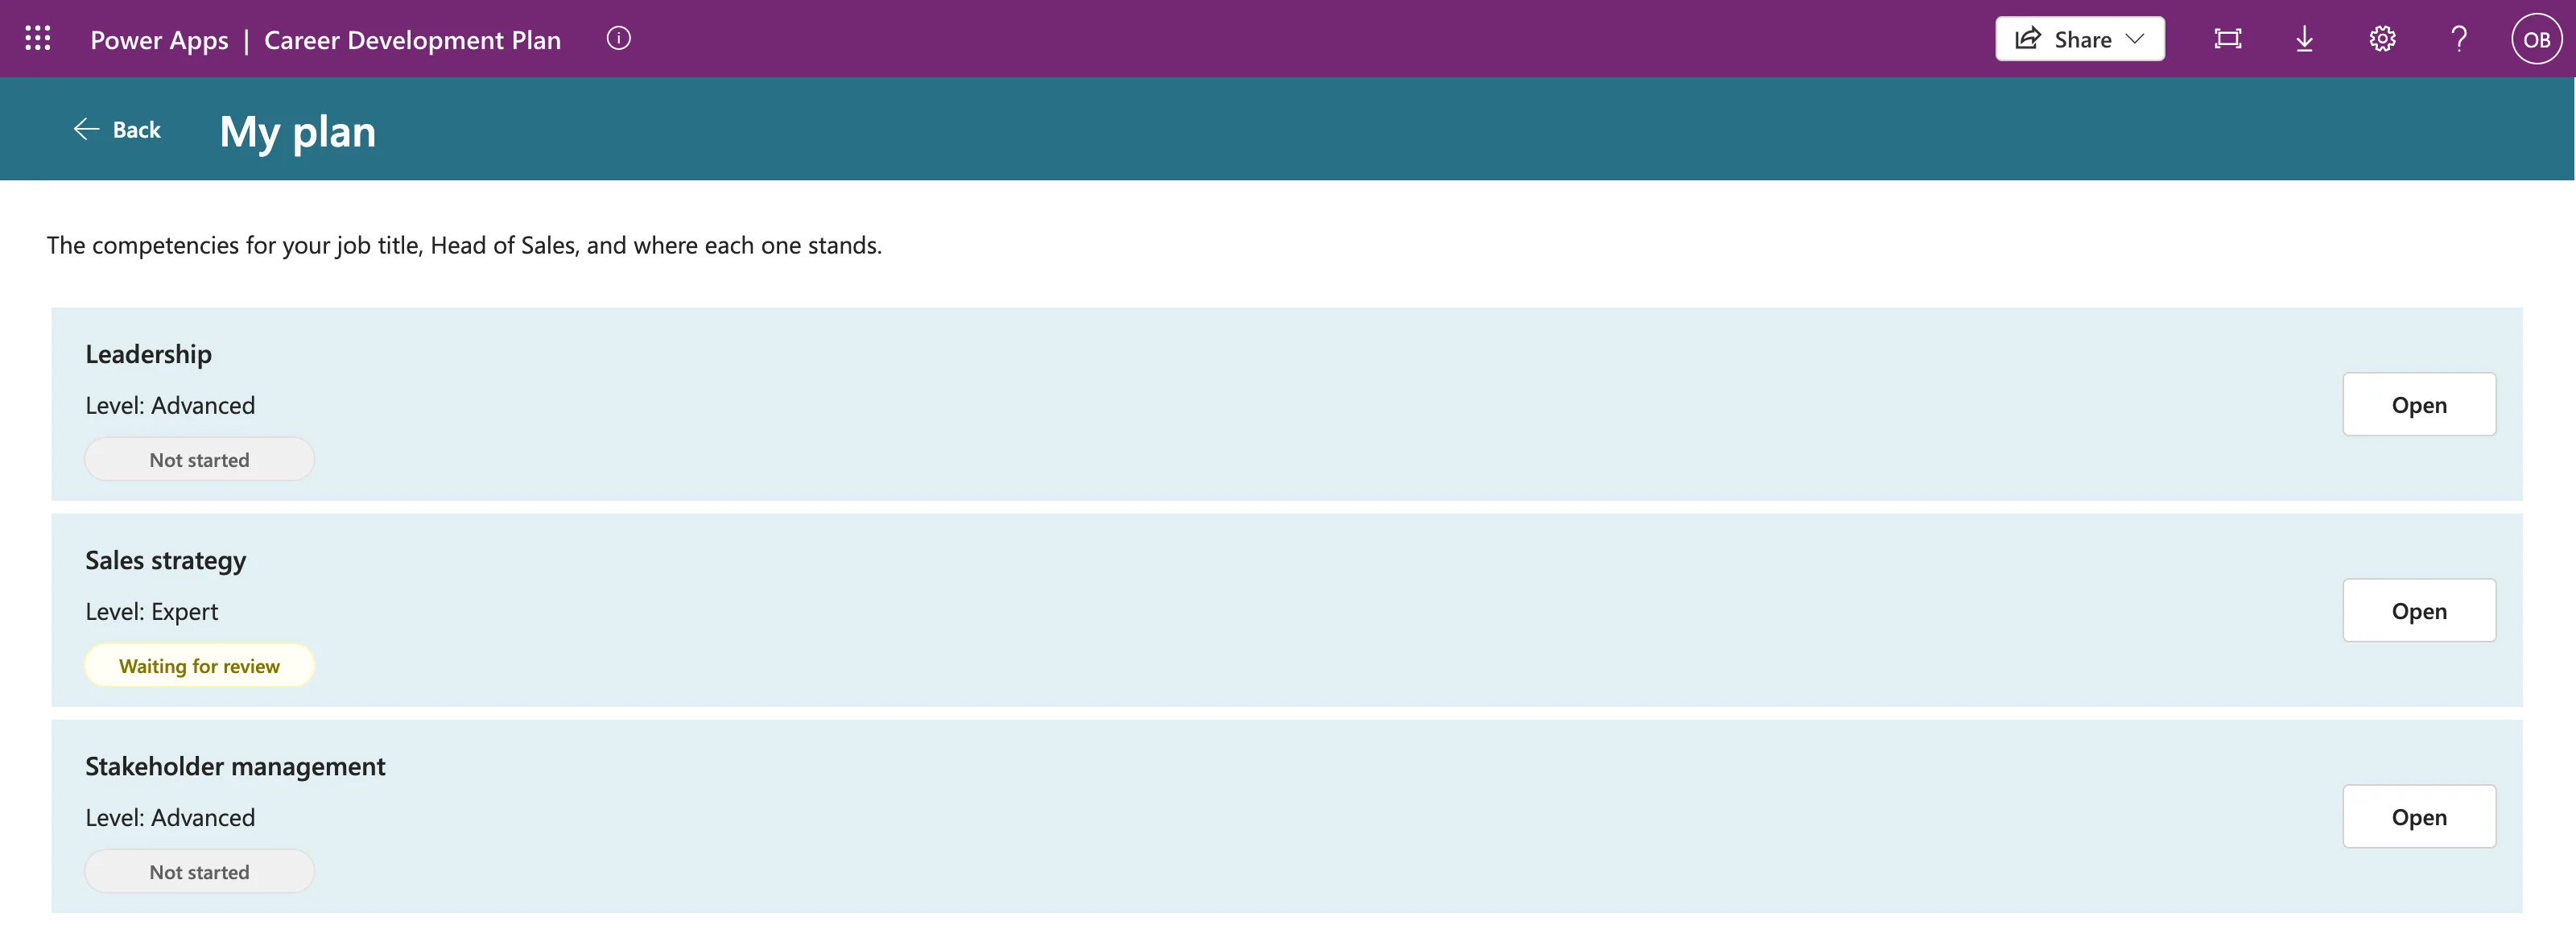Click the Career Development Plan app name
The width and height of the screenshot is (2576, 950).
point(412,40)
